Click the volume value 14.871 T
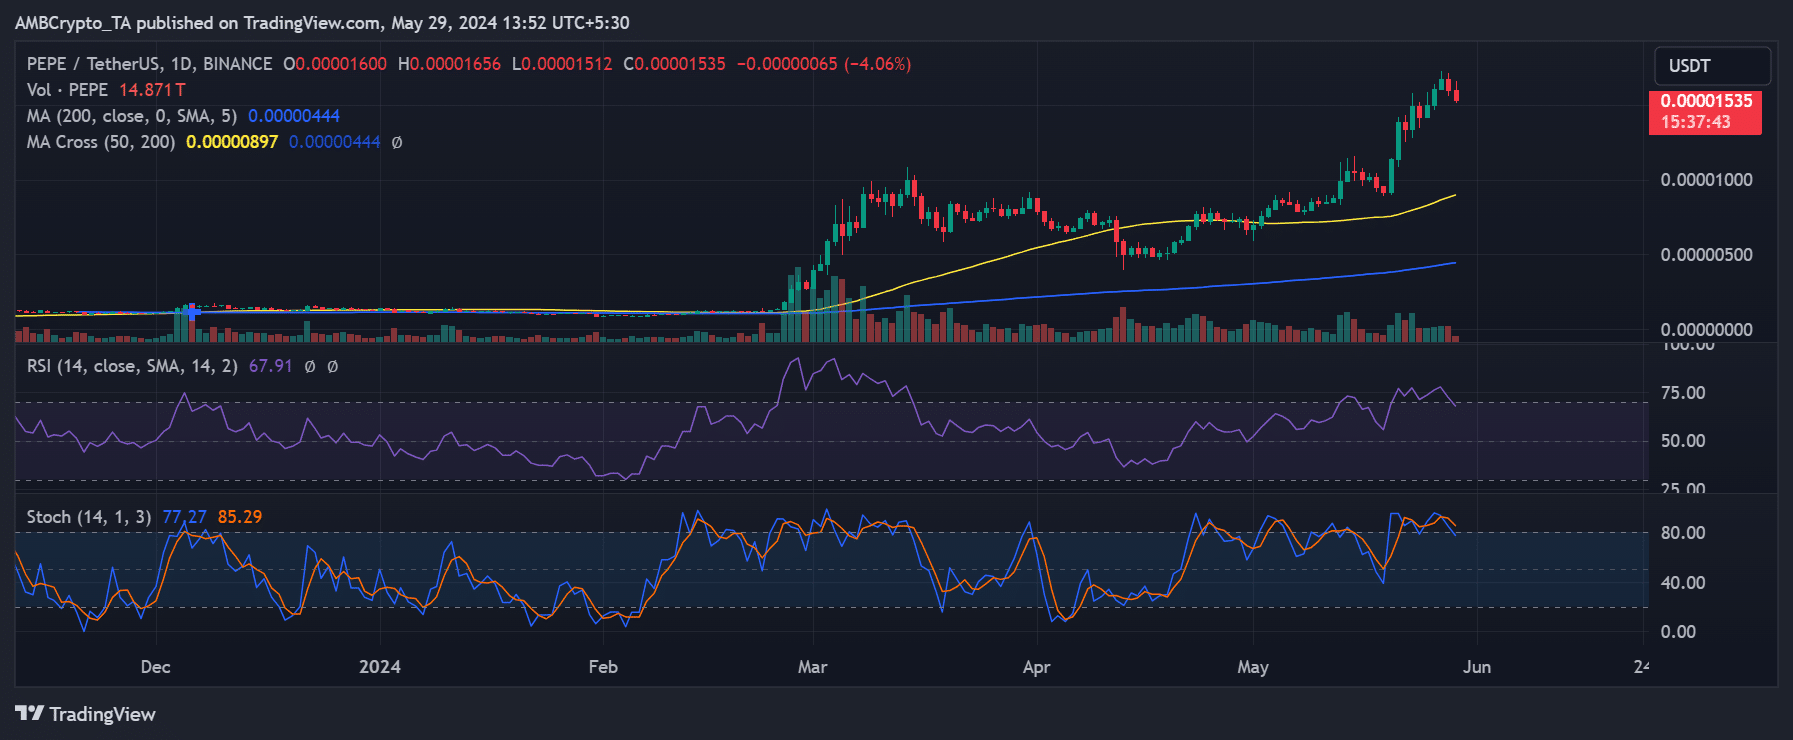1793x740 pixels. point(152,90)
